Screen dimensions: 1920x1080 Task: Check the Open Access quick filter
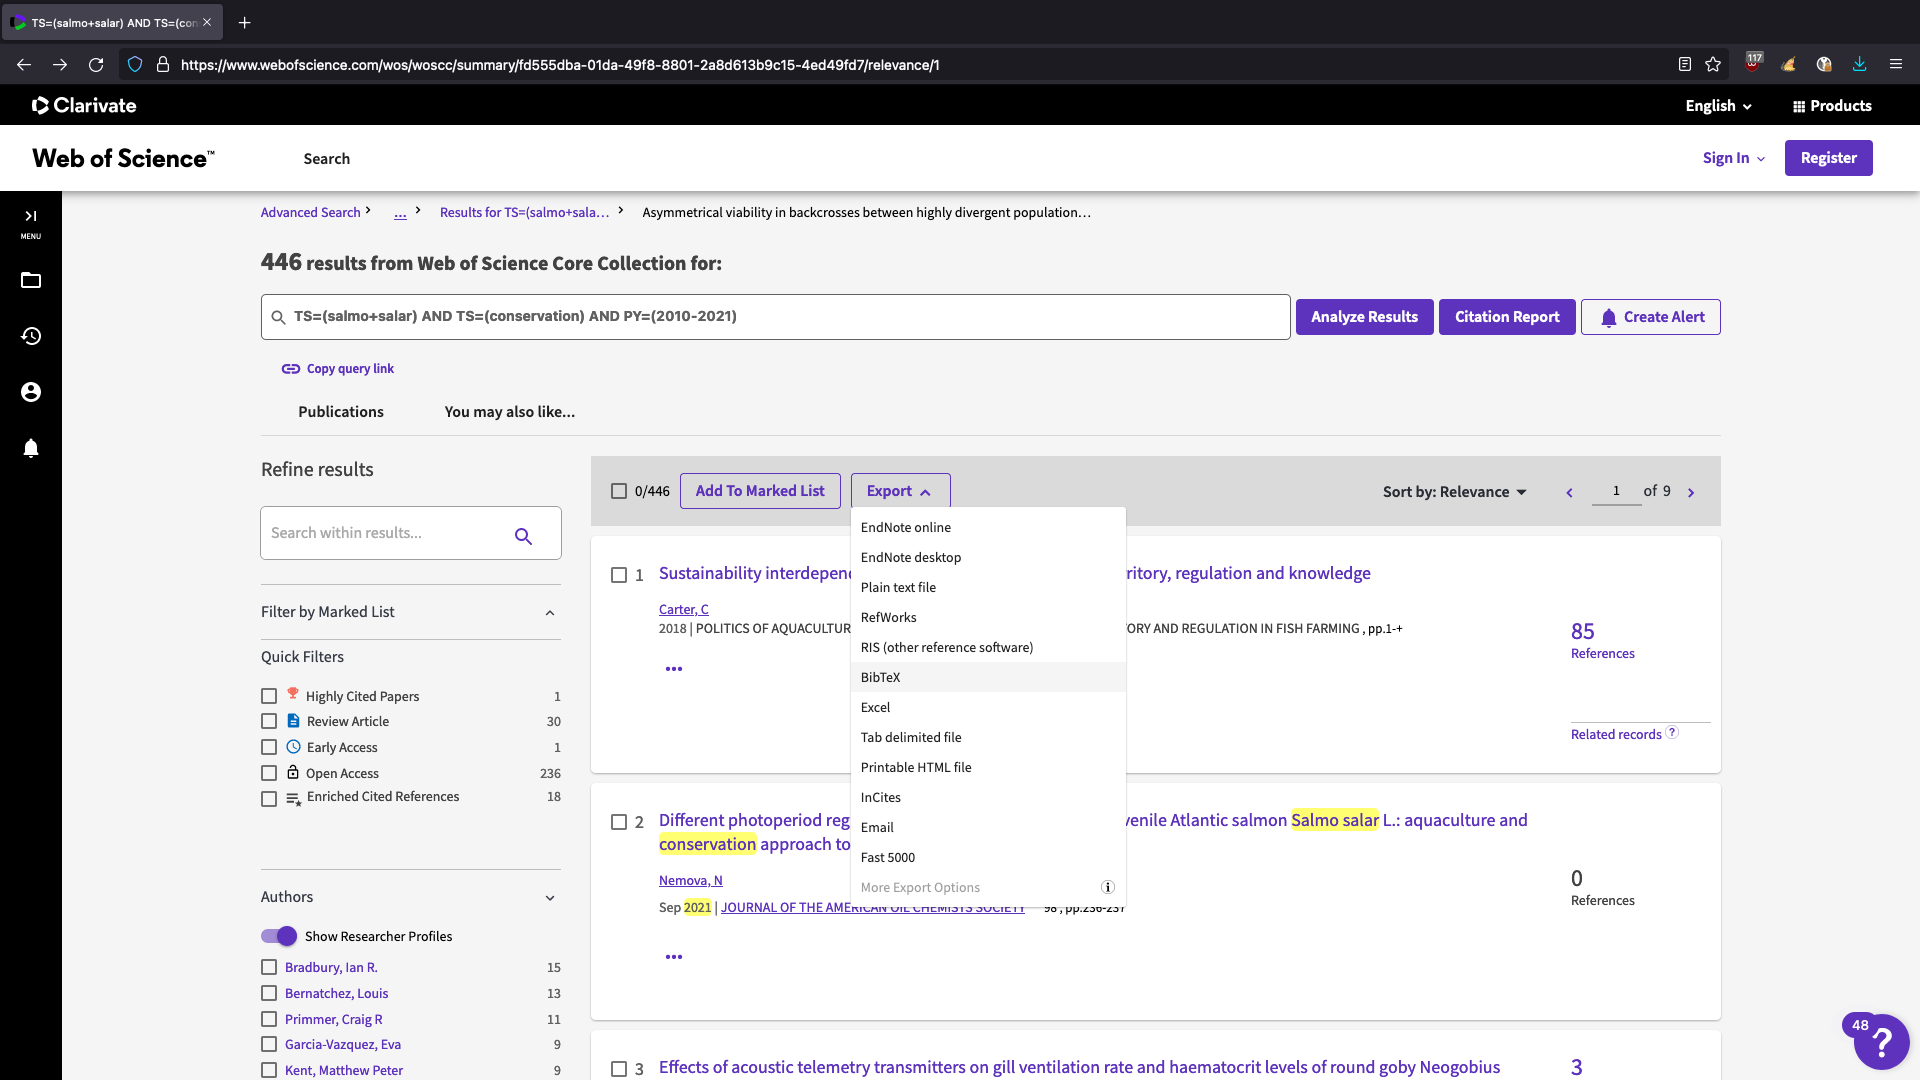tap(269, 773)
